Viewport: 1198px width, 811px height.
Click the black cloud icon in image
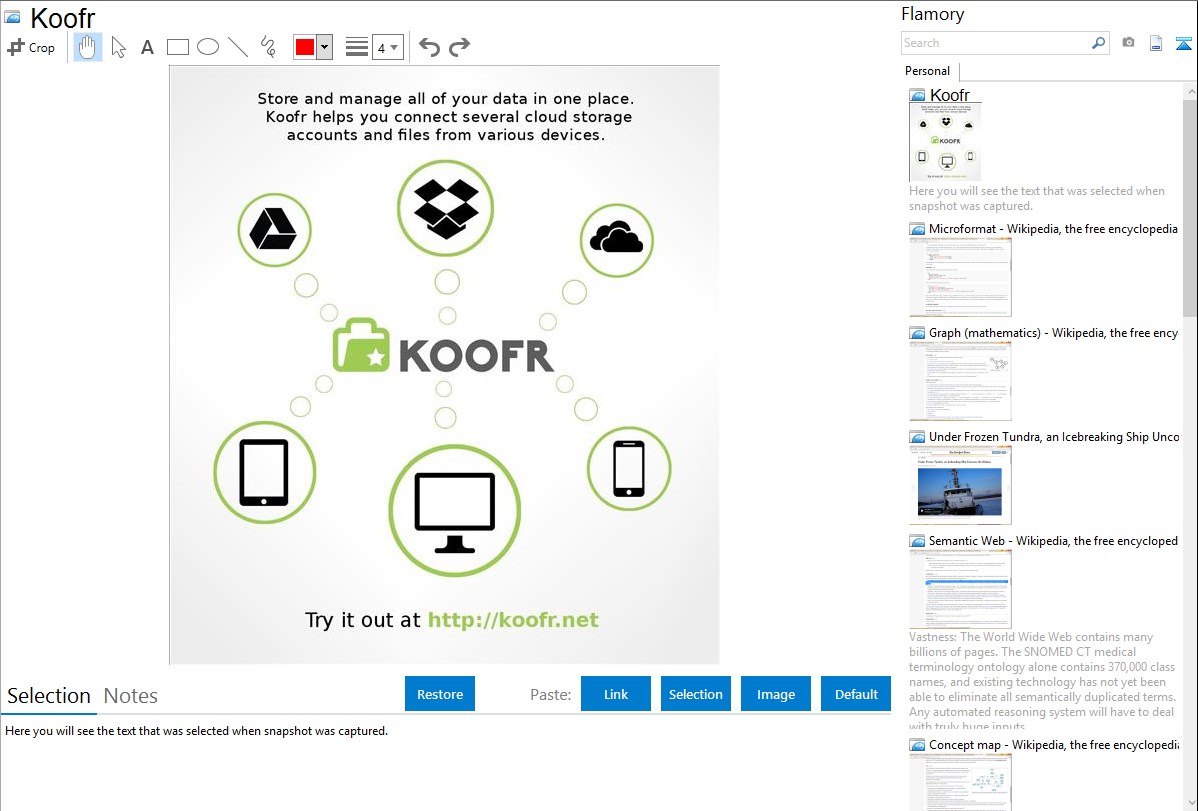tap(617, 238)
